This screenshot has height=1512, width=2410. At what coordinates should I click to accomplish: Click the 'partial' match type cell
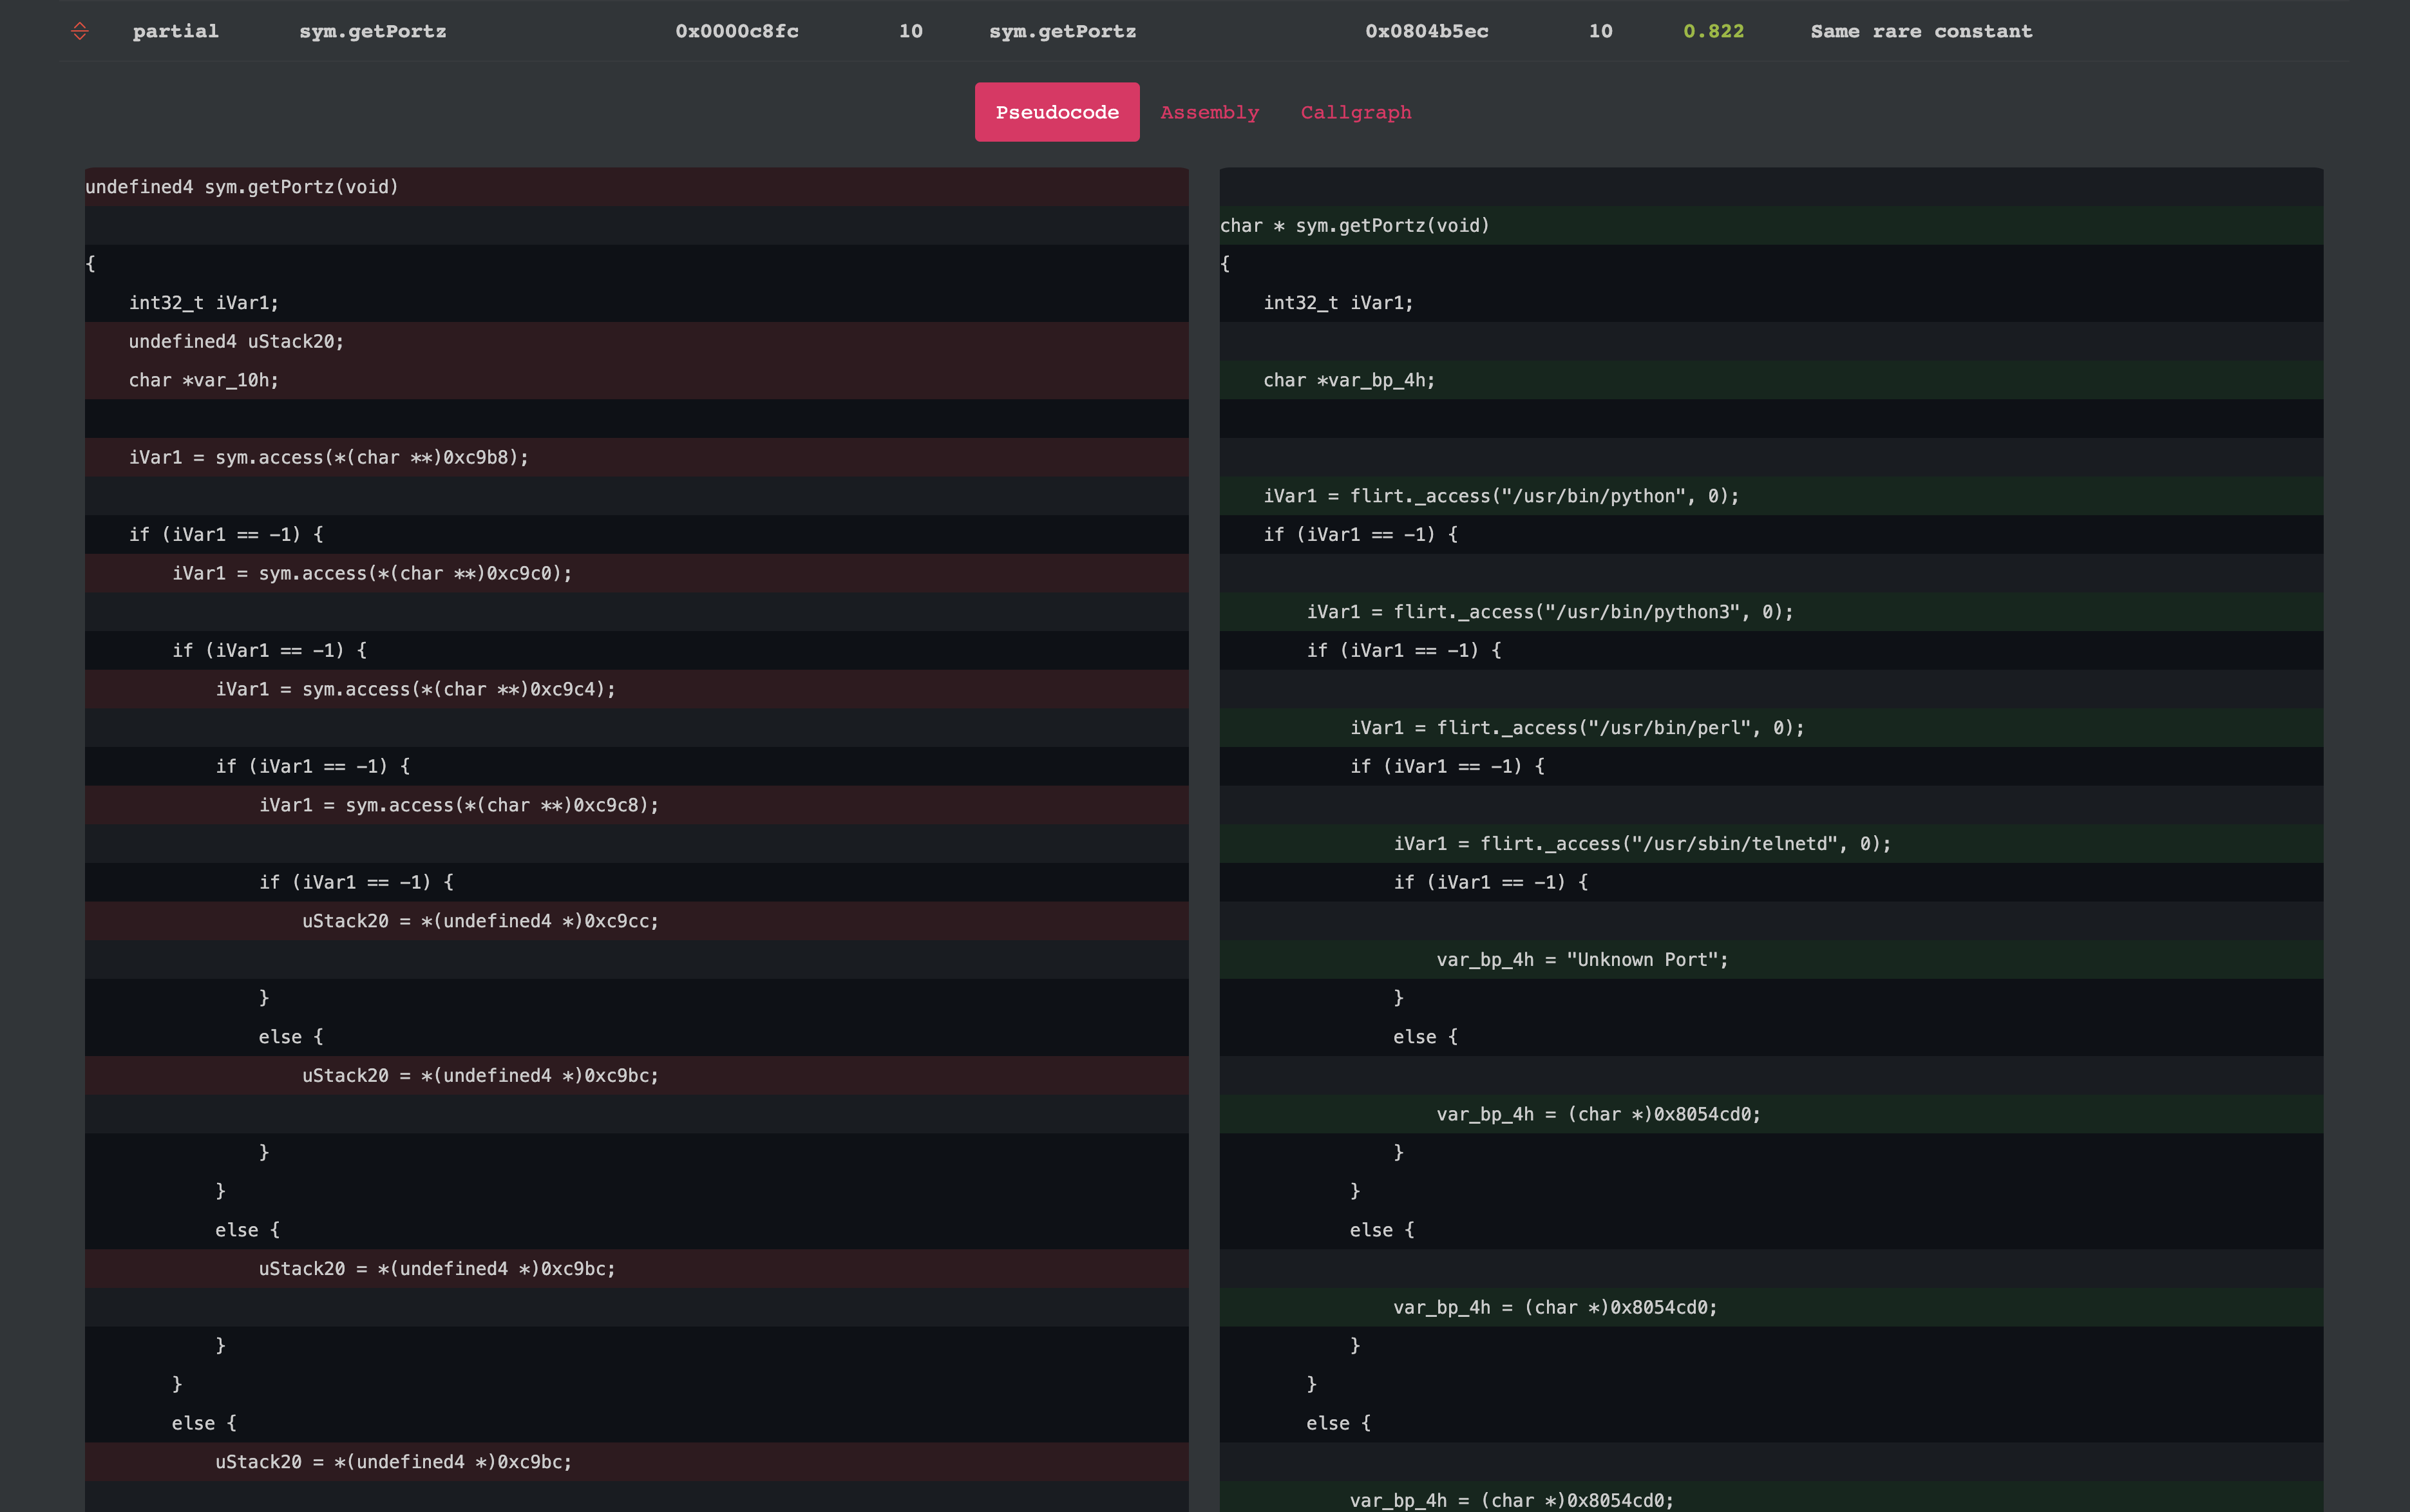pyautogui.click(x=175, y=31)
